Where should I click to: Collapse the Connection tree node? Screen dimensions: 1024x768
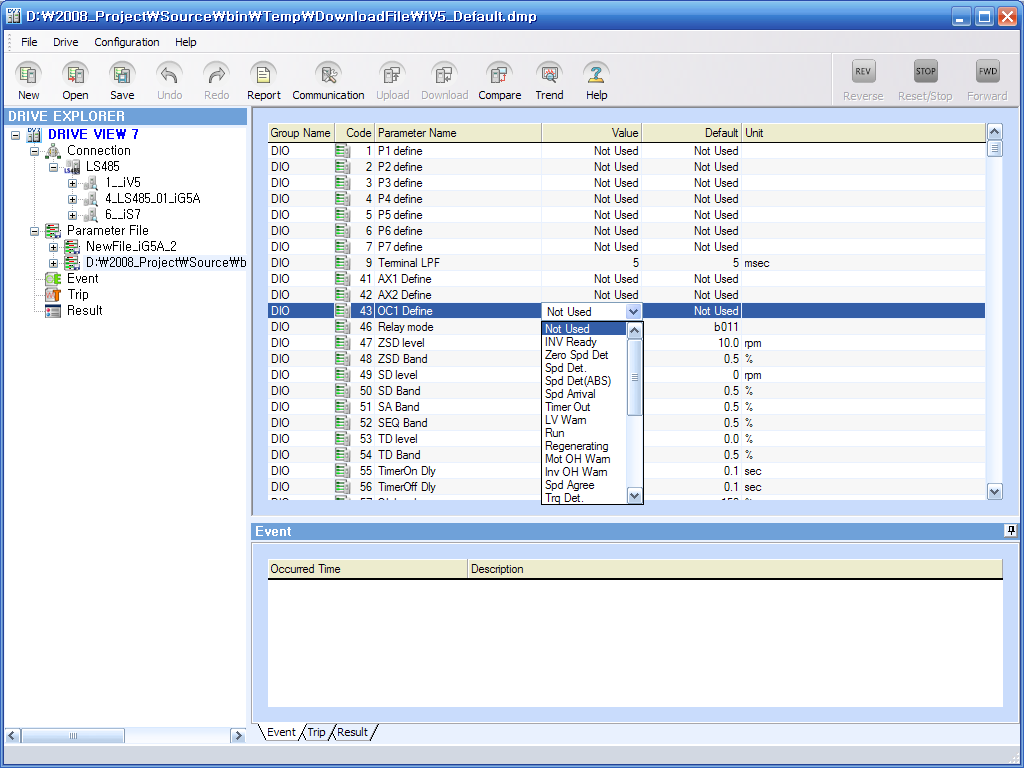pos(35,151)
